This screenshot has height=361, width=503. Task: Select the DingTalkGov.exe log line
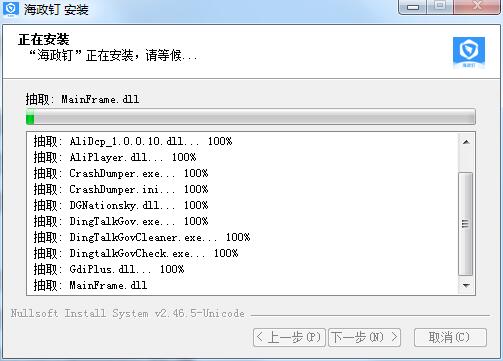point(121,221)
